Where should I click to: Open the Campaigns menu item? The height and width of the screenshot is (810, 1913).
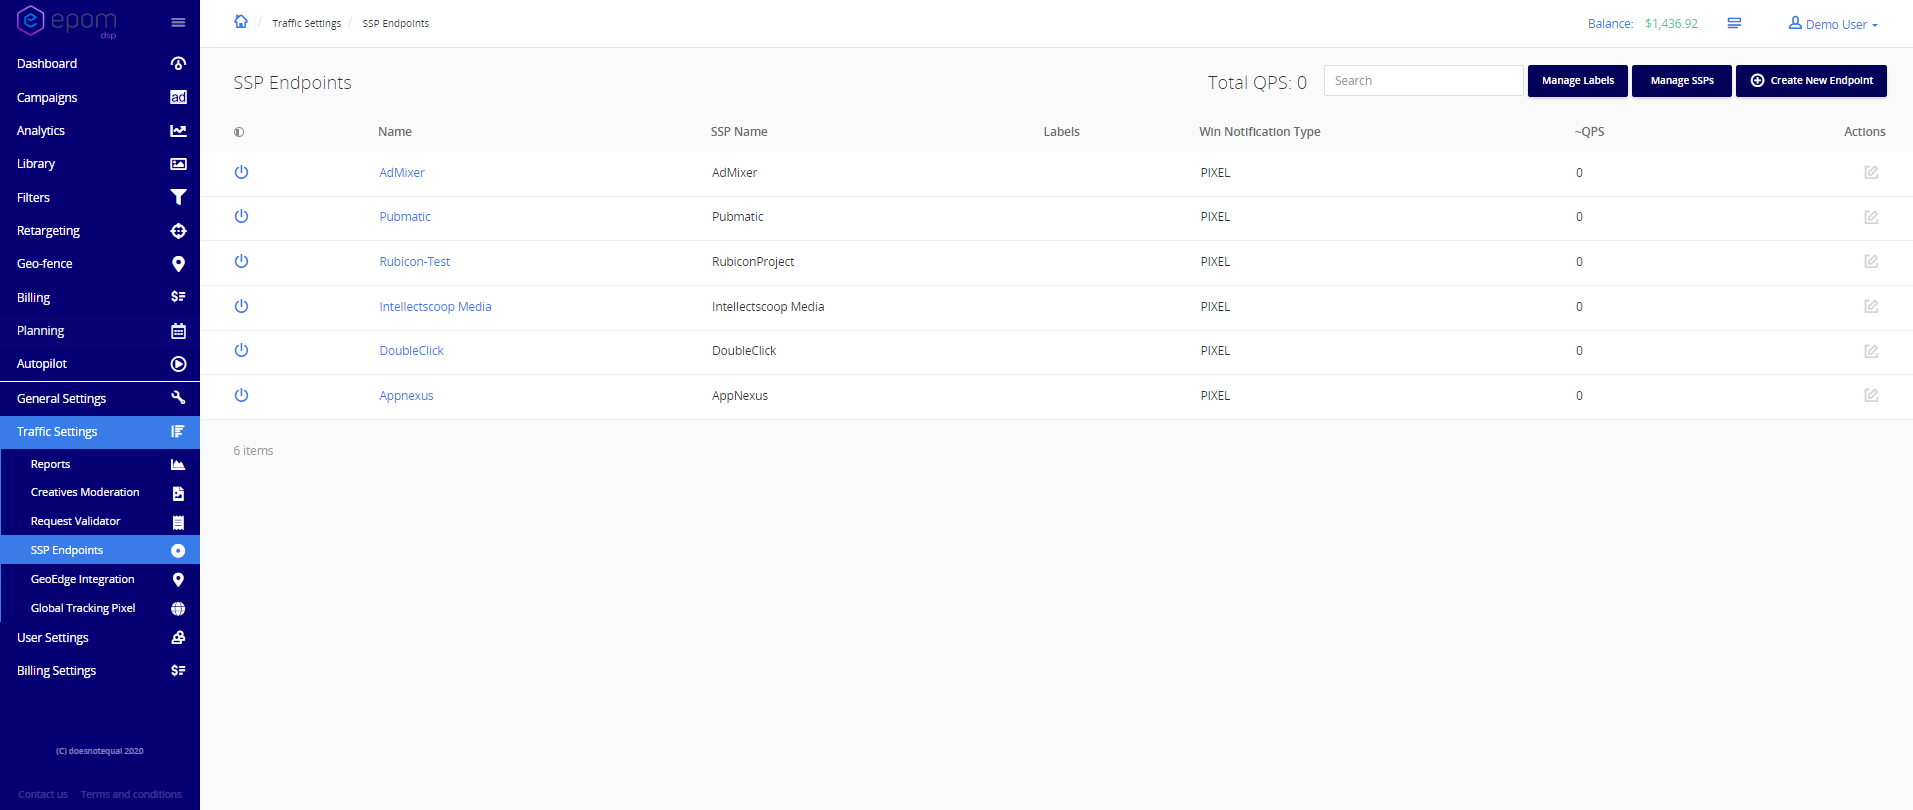coord(100,97)
